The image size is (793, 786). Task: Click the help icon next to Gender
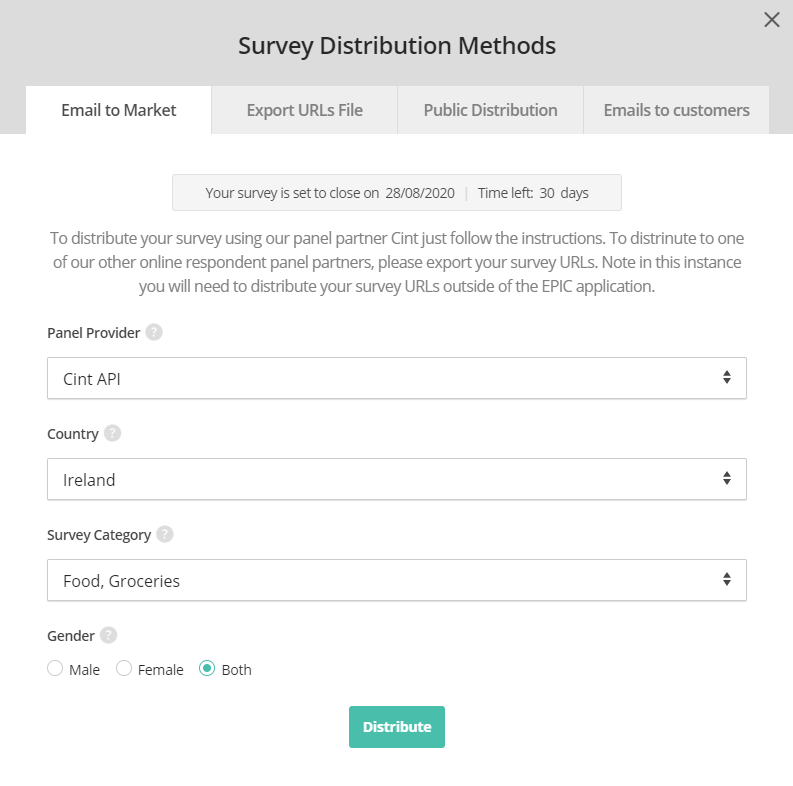[x=109, y=635]
